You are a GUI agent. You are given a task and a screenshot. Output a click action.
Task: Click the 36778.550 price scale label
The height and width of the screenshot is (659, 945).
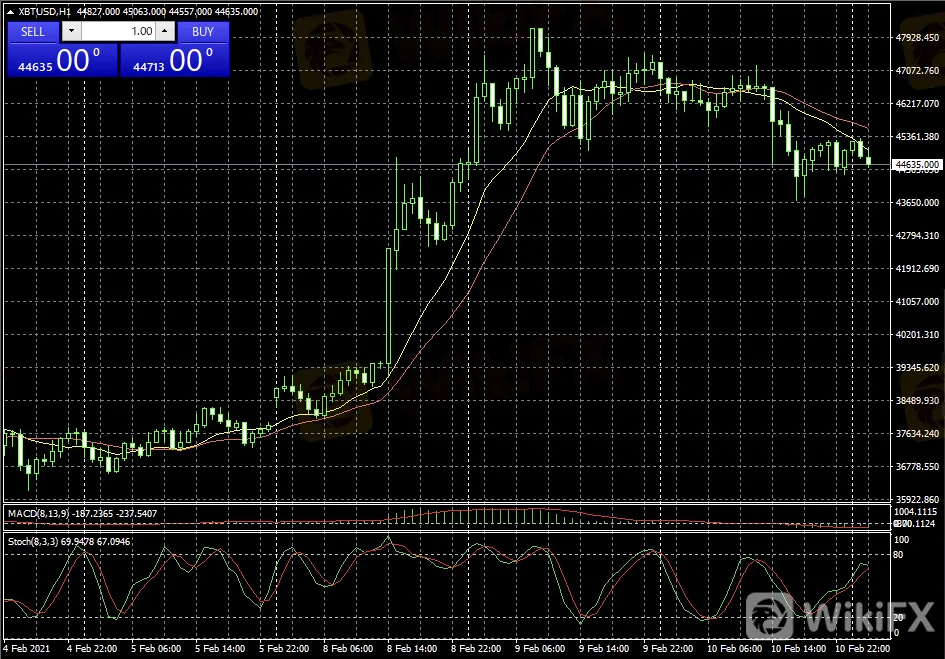917,467
